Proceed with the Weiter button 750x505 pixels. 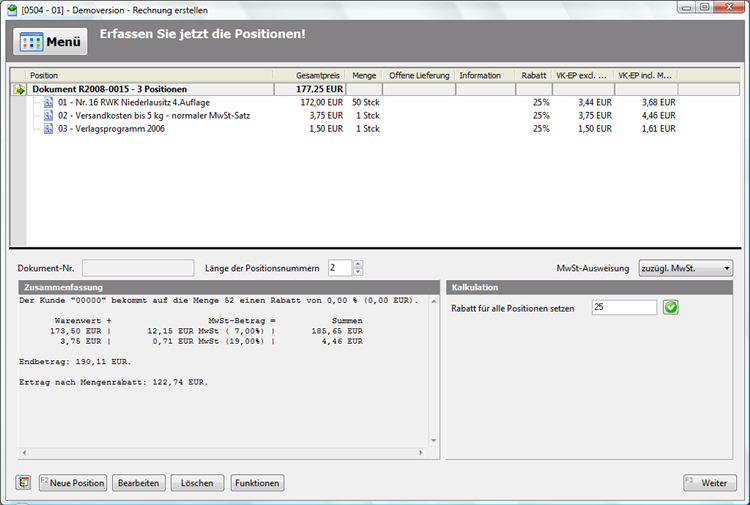pos(709,483)
